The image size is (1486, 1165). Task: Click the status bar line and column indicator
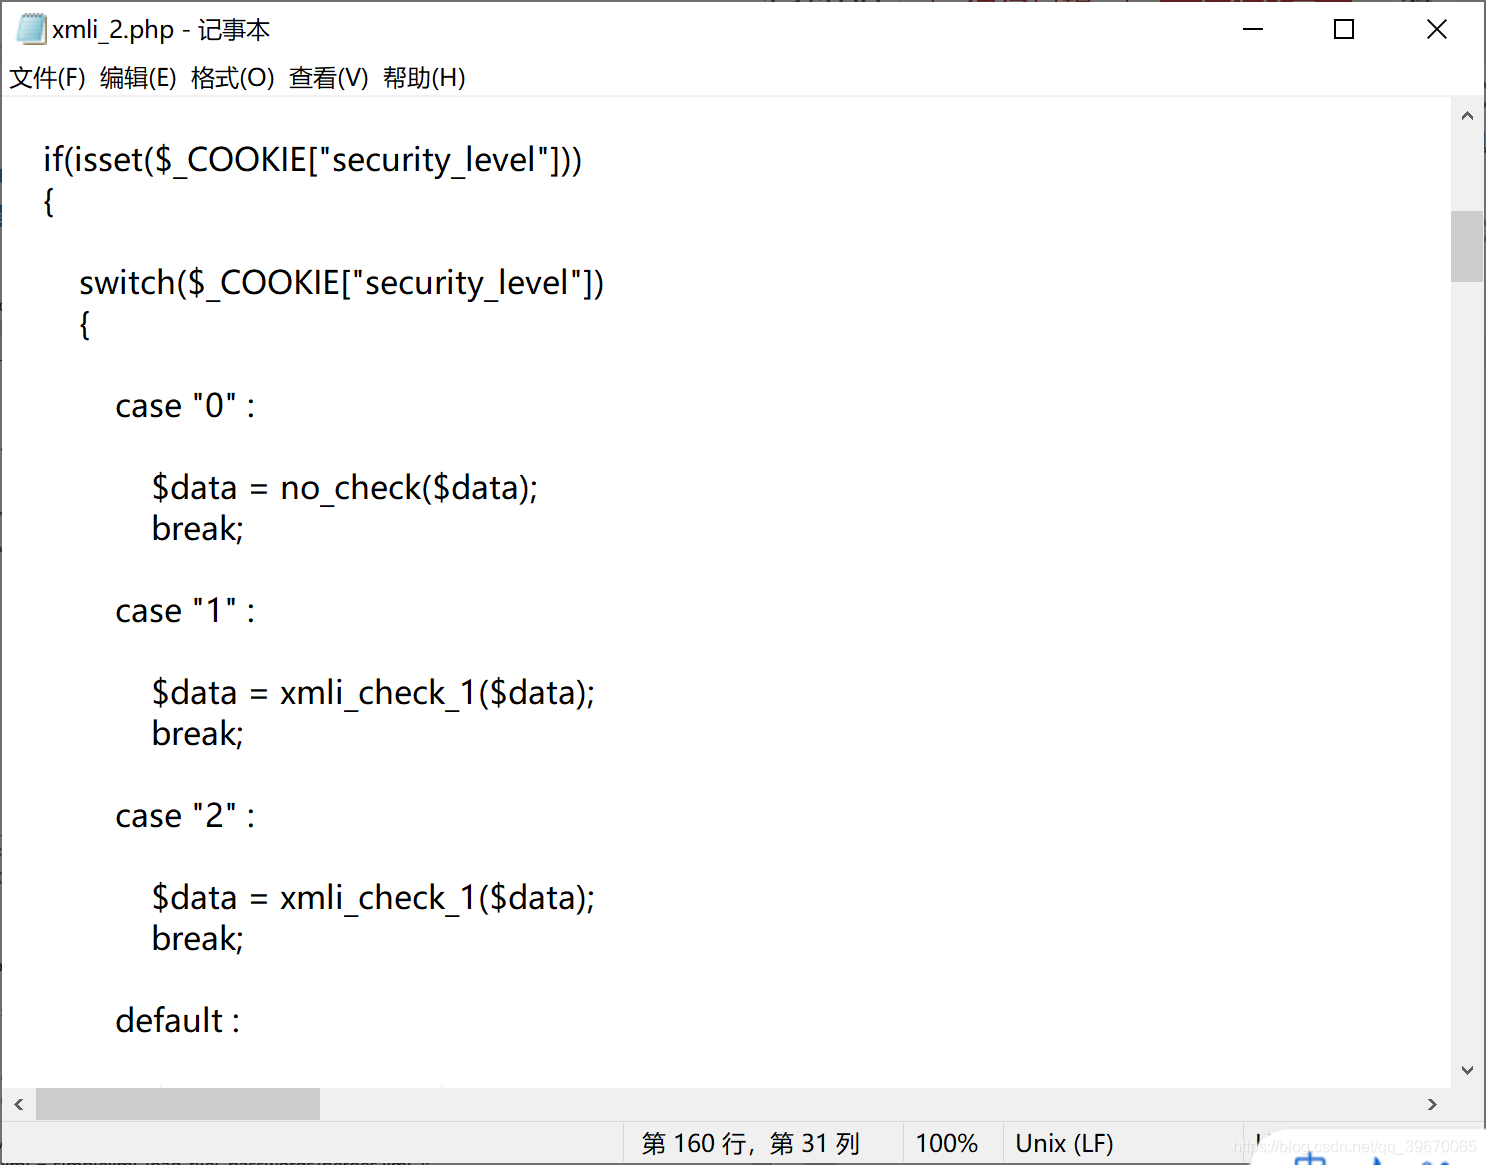pos(751,1143)
